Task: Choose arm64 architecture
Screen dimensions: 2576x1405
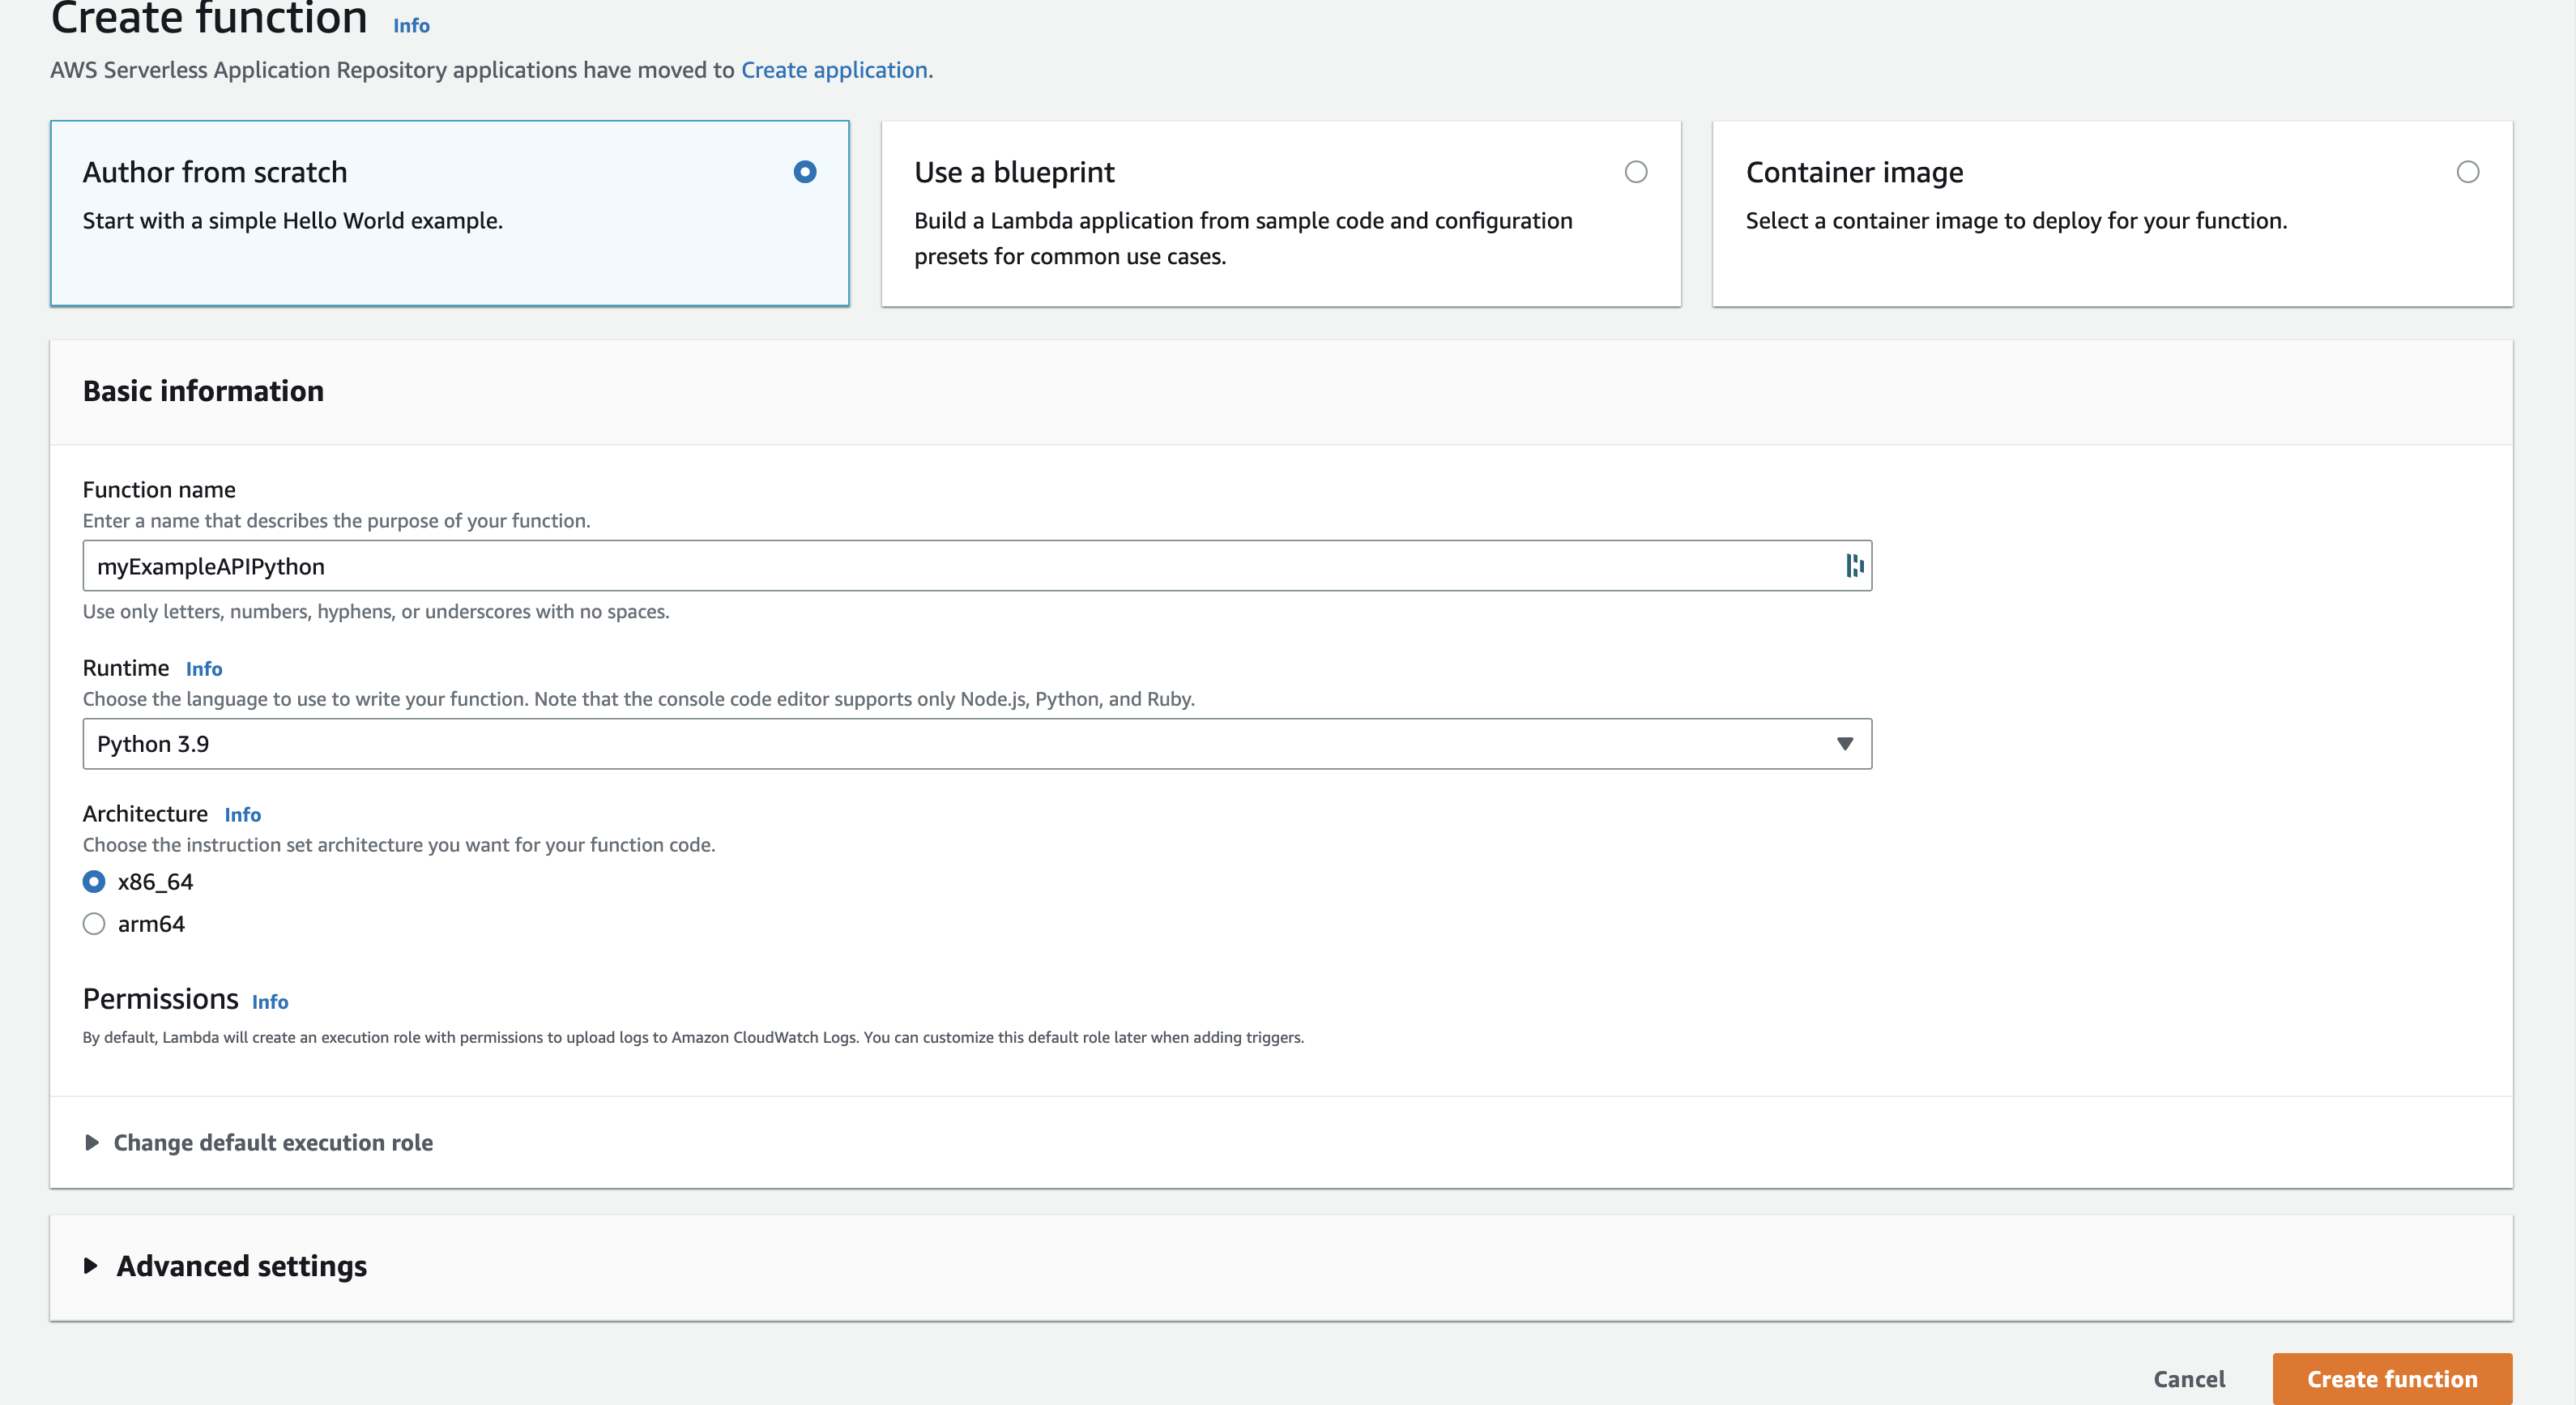Action: [x=94, y=924]
